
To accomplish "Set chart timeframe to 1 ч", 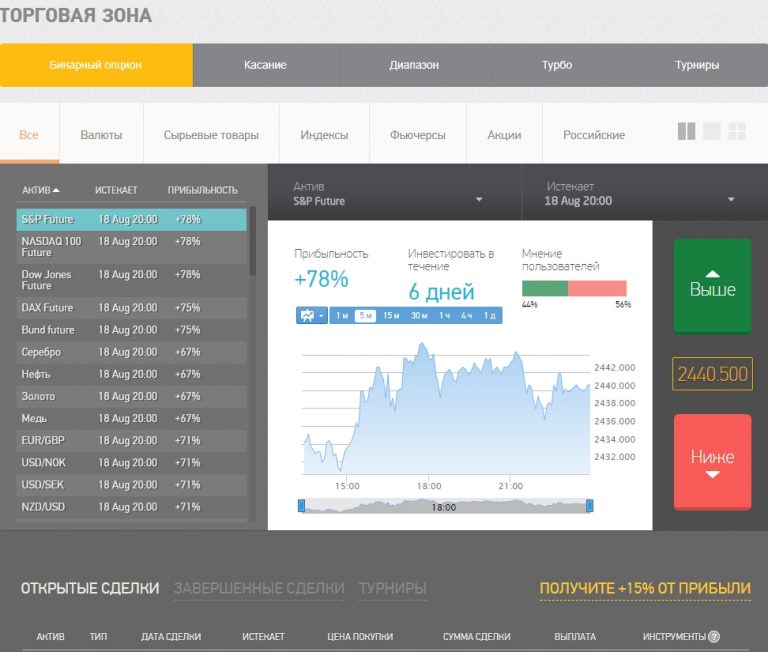I will (x=444, y=315).
